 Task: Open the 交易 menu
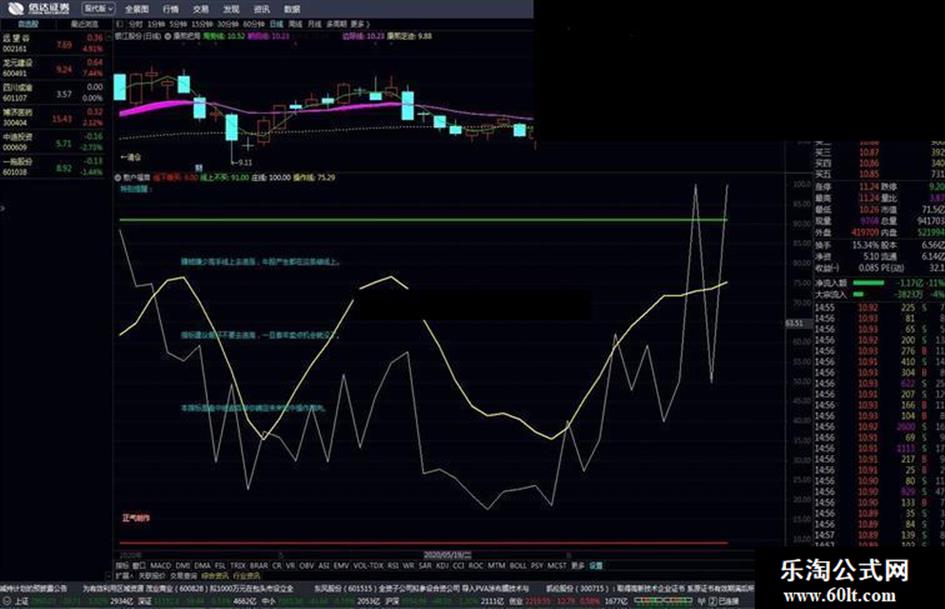[x=201, y=9]
